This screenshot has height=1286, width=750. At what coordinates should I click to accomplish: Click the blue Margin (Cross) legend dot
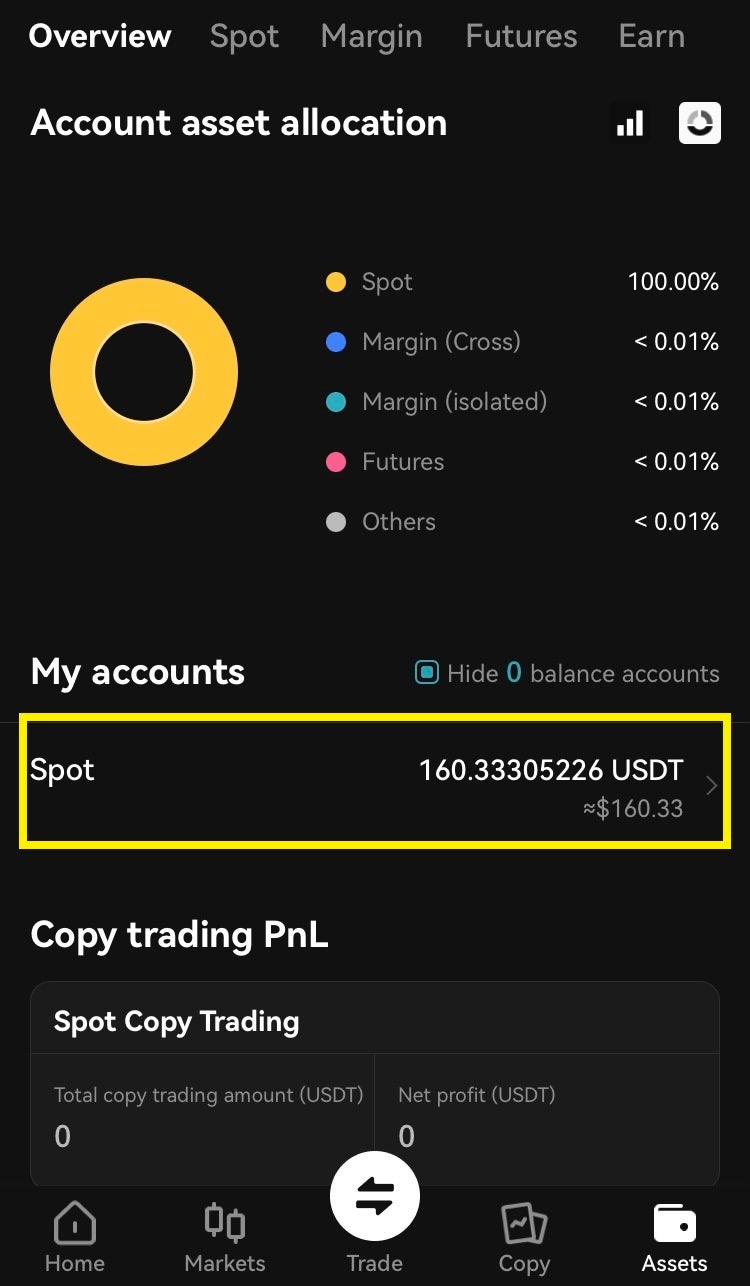coord(336,342)
